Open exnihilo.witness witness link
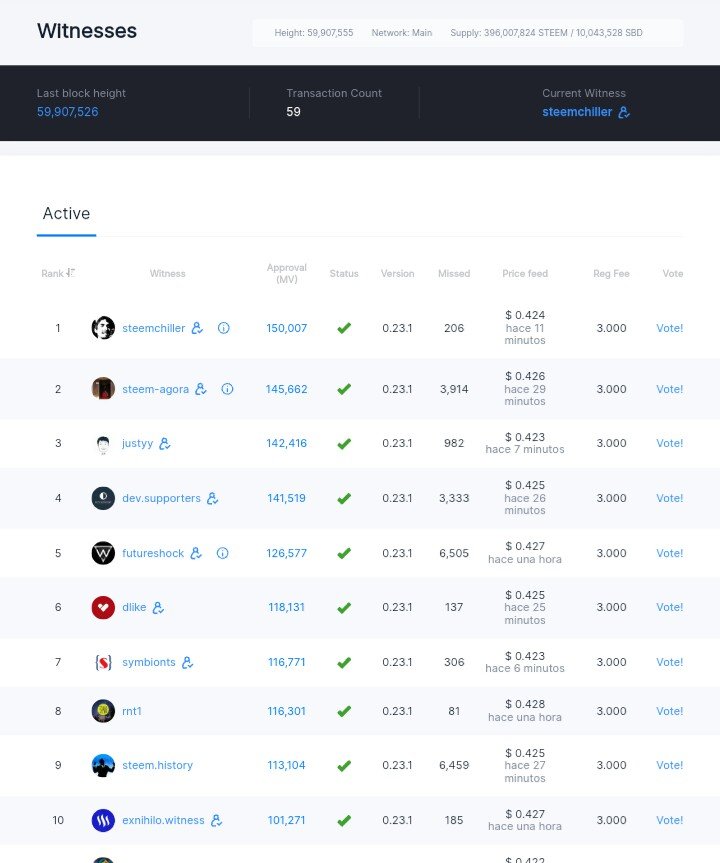720x863 pixels. (x=163, y=820)
